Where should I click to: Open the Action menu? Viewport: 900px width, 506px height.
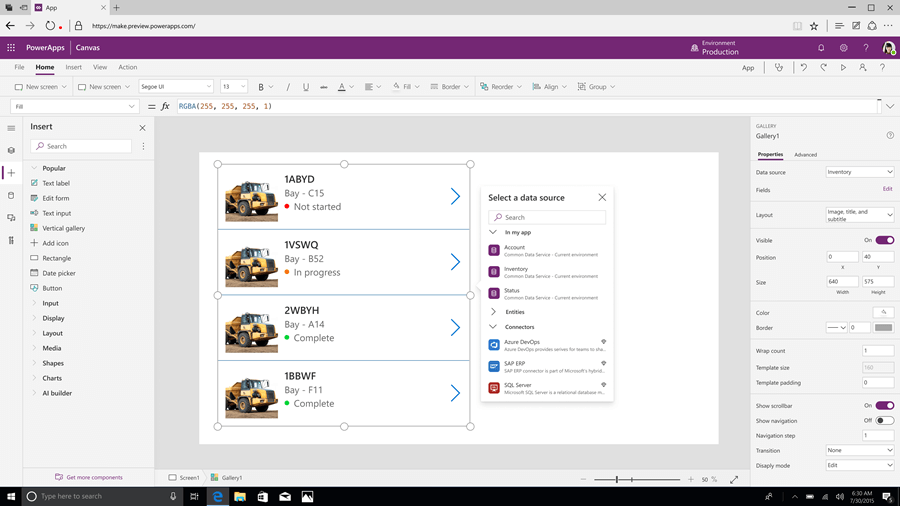[x=127, y=67]
